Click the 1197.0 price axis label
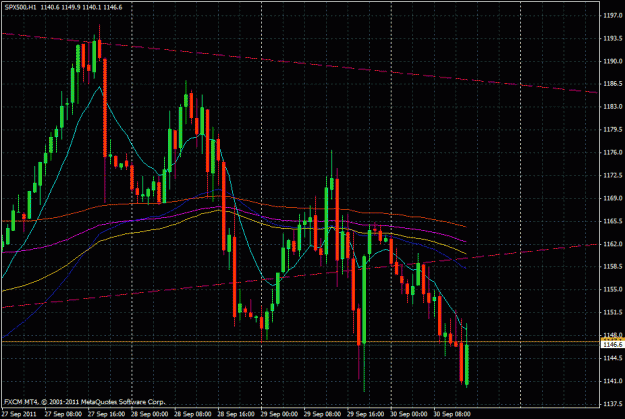Viewport: 625px width, 419px height. coord(613,16)
